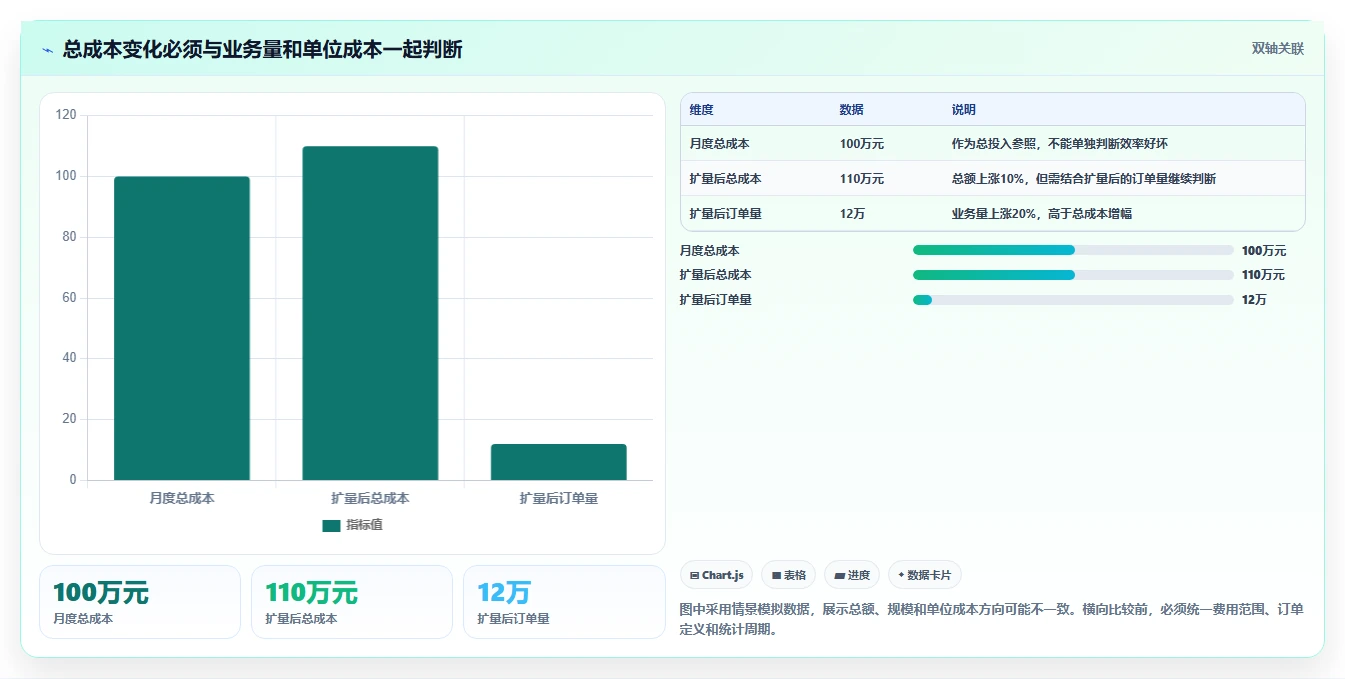Screen dimensions: 1345x679
Task: Click the 扩量后总成本 progress bar
Action: click(x=1073, y=275)
